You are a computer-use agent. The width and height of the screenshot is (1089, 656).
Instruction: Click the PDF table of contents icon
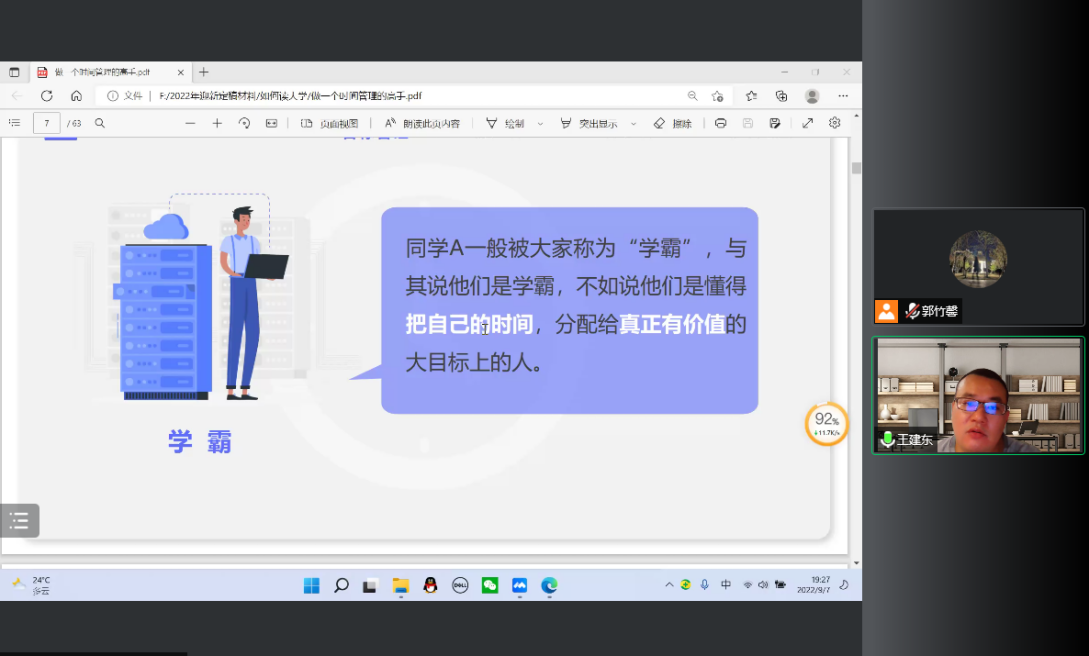14,123
